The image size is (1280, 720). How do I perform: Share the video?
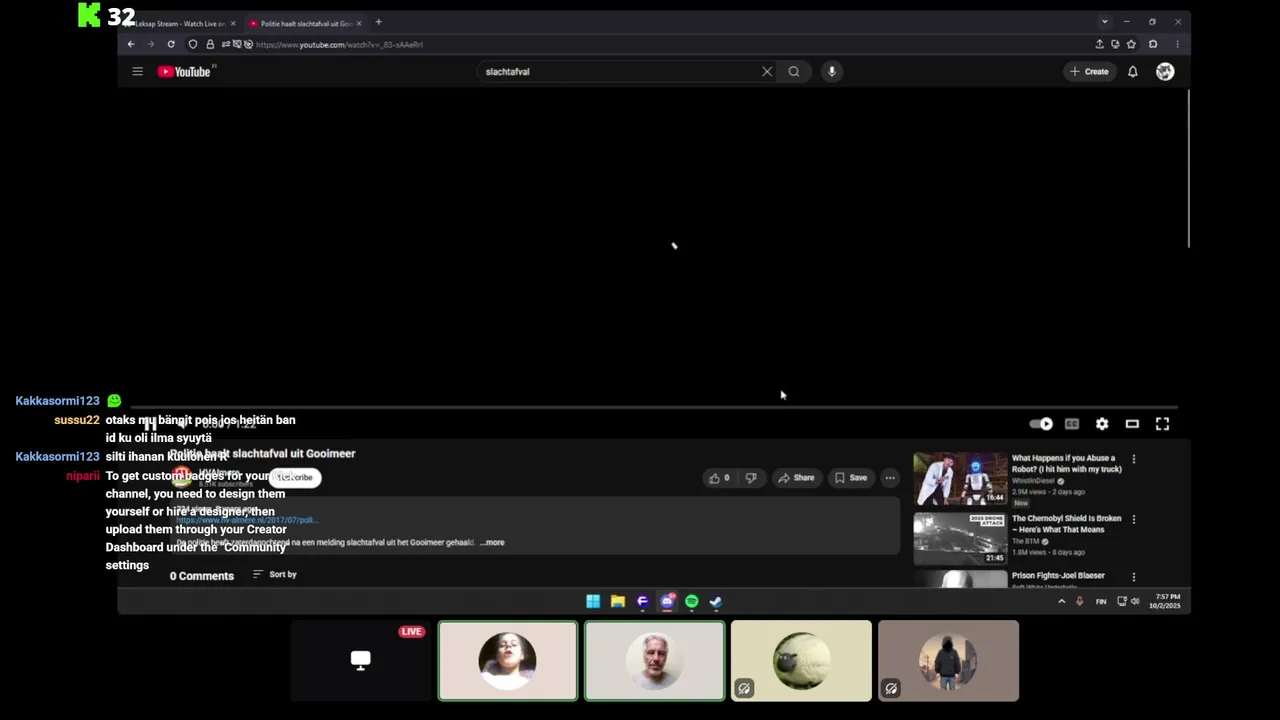tap(796, 478)
